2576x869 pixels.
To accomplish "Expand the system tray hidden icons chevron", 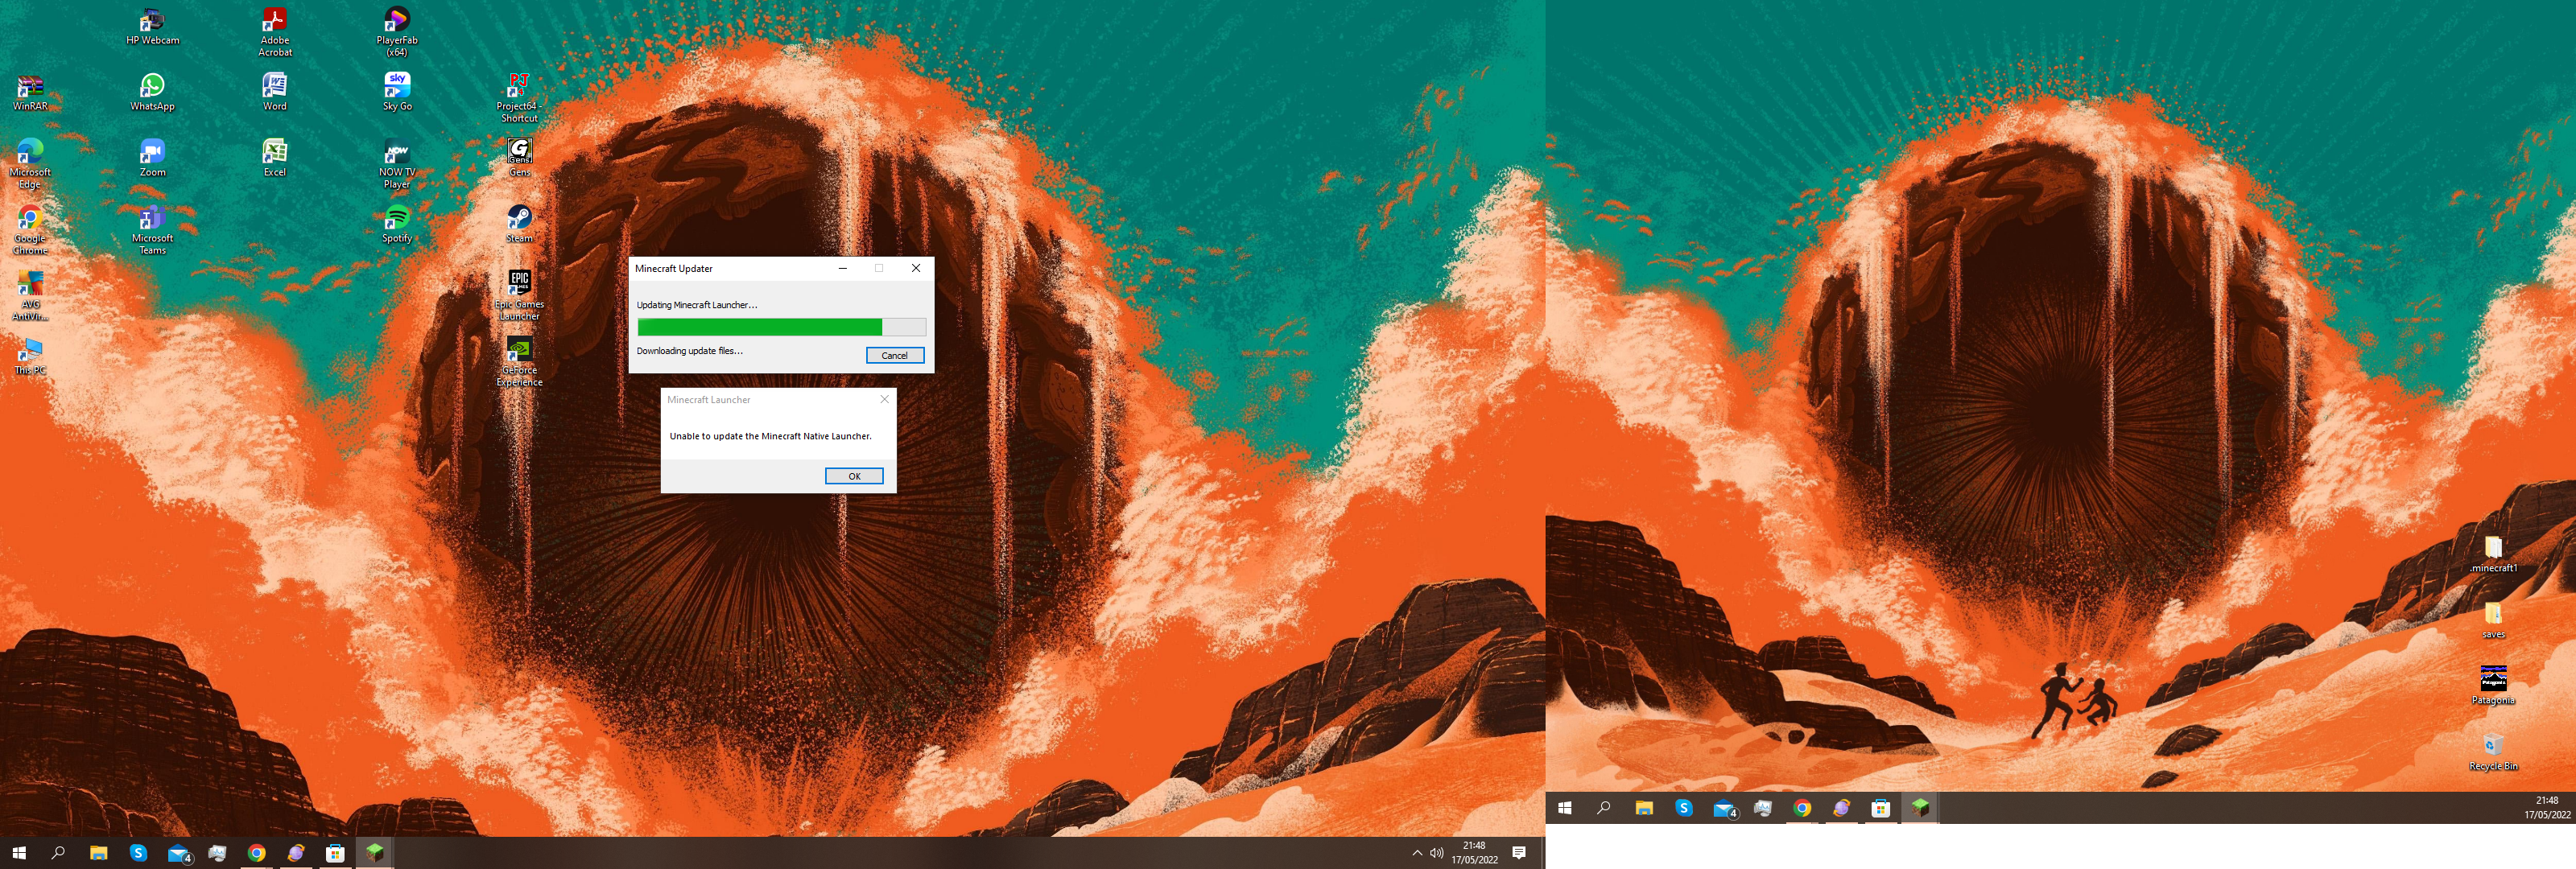I will 1416,853.
